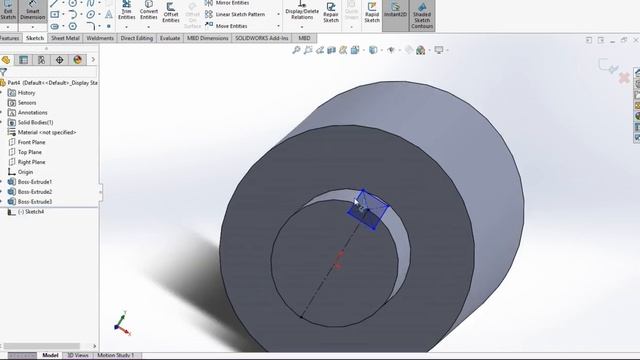The height and width of the screenshot is (360, 640).
Task: Open Display Style cube icon
Action: click(x=373, y=50)
